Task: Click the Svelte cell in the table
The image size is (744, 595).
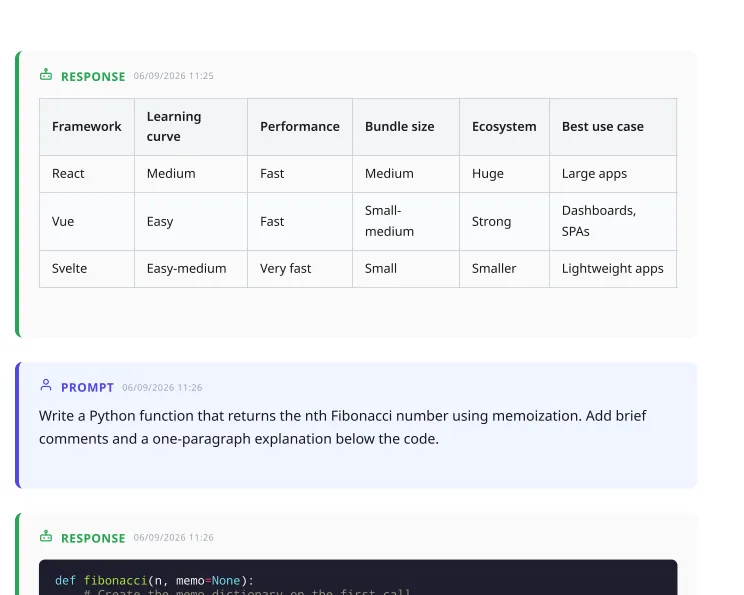Action: click(87, 269)
